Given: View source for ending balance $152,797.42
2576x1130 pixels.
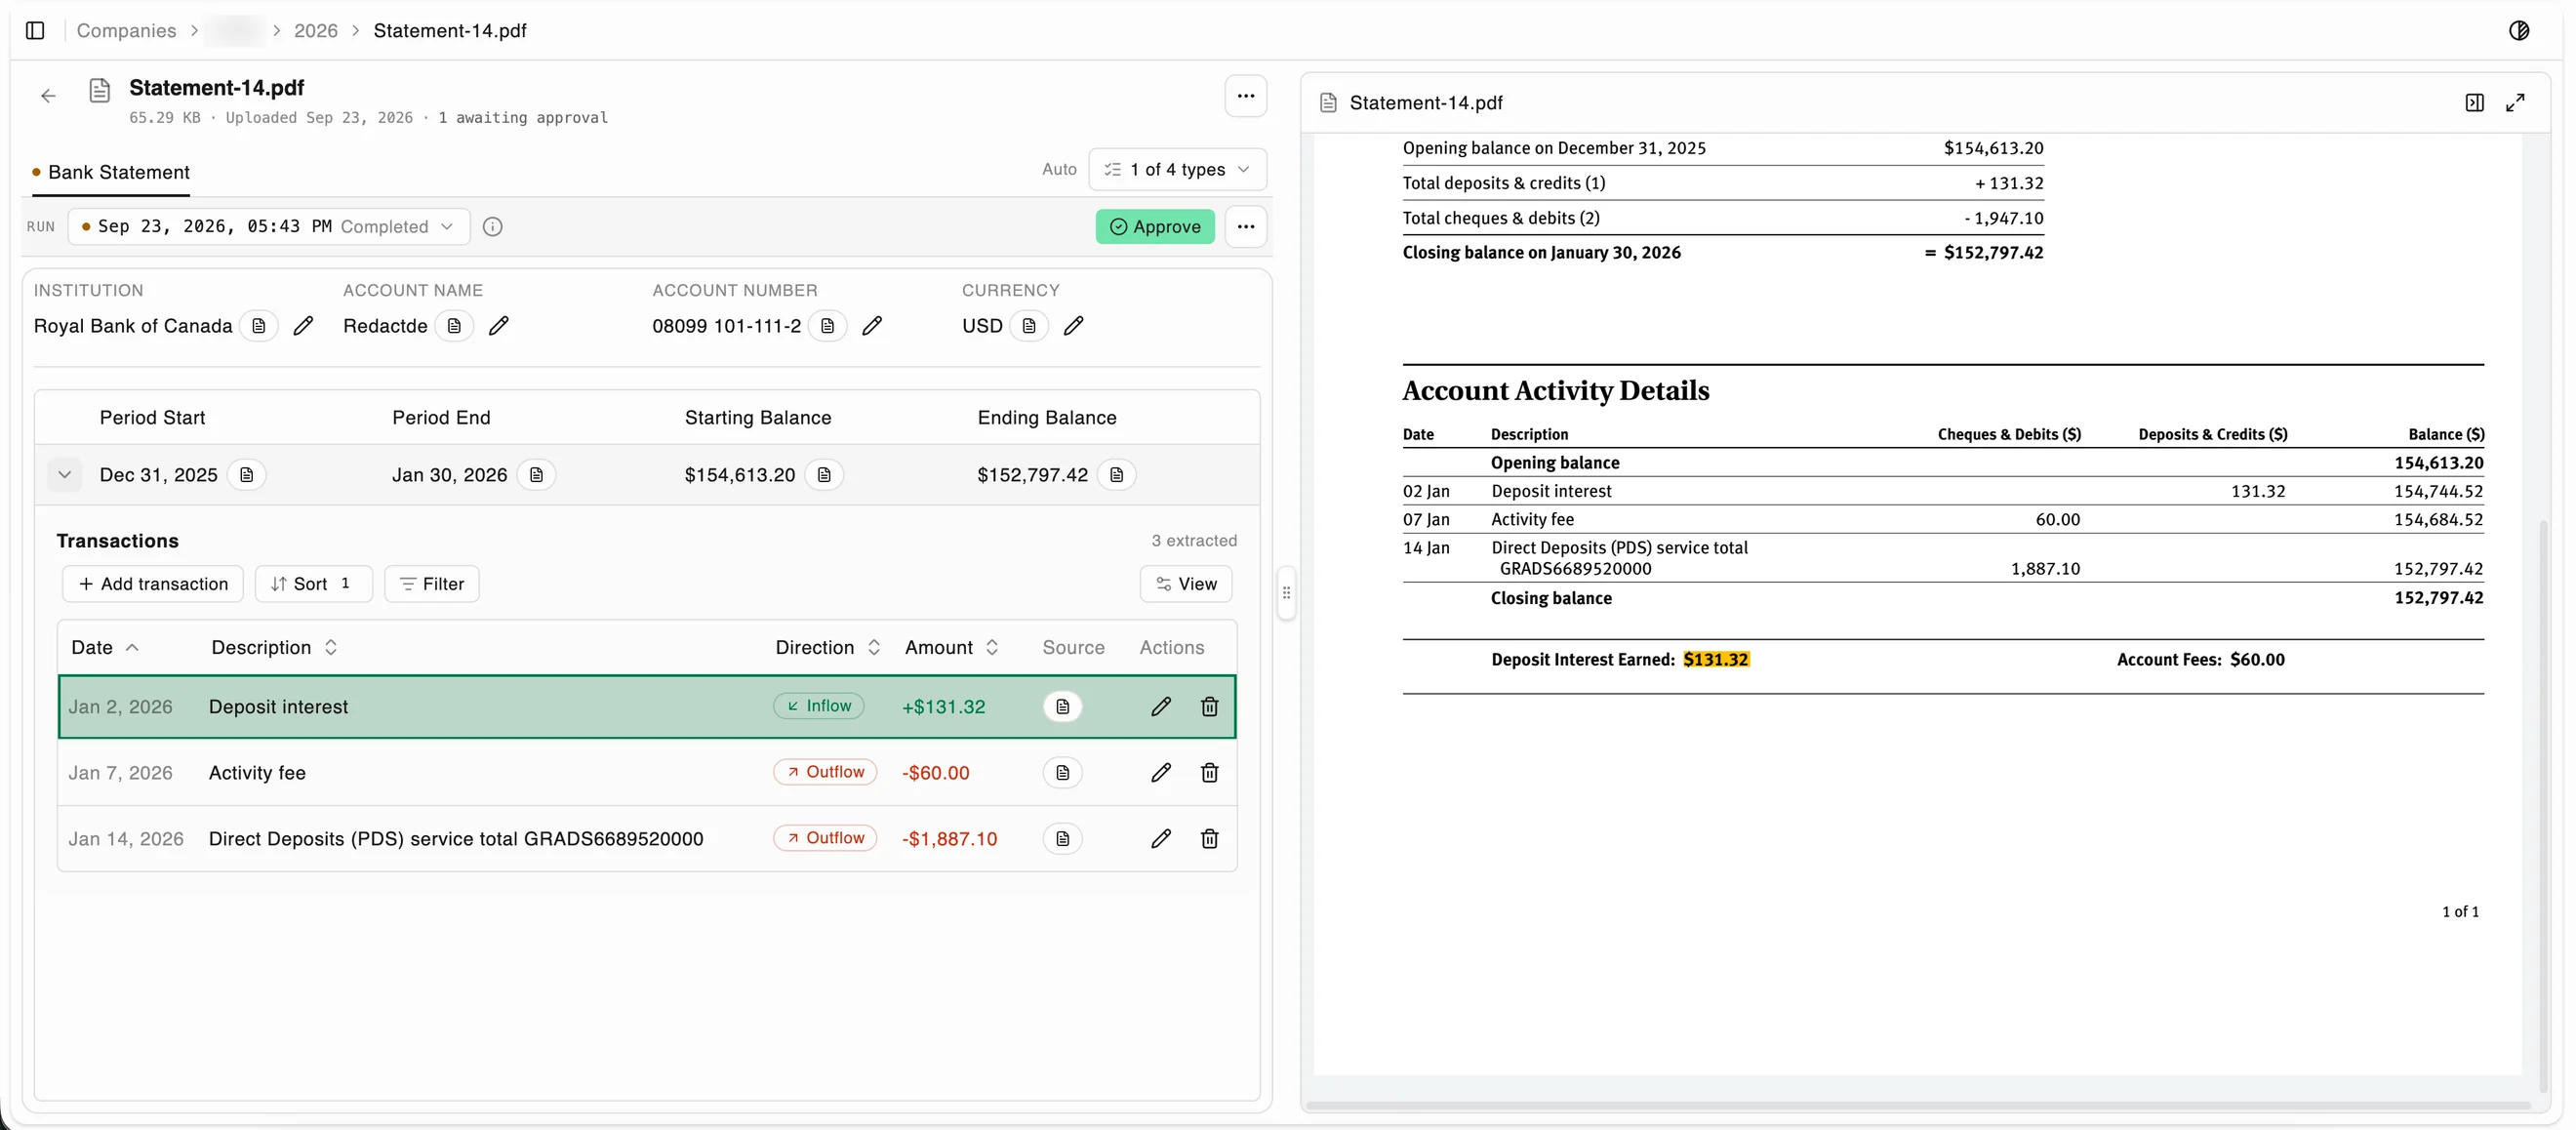Looking at the screenshot, I should point(1116,475).
